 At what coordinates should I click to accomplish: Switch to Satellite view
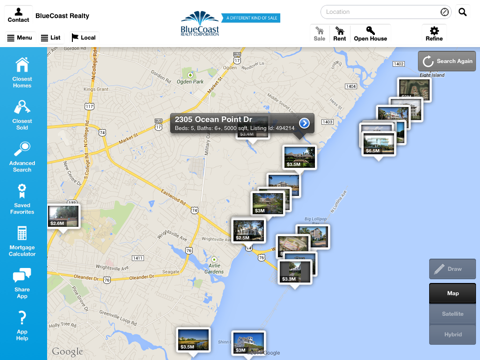[x=452, y=314]
